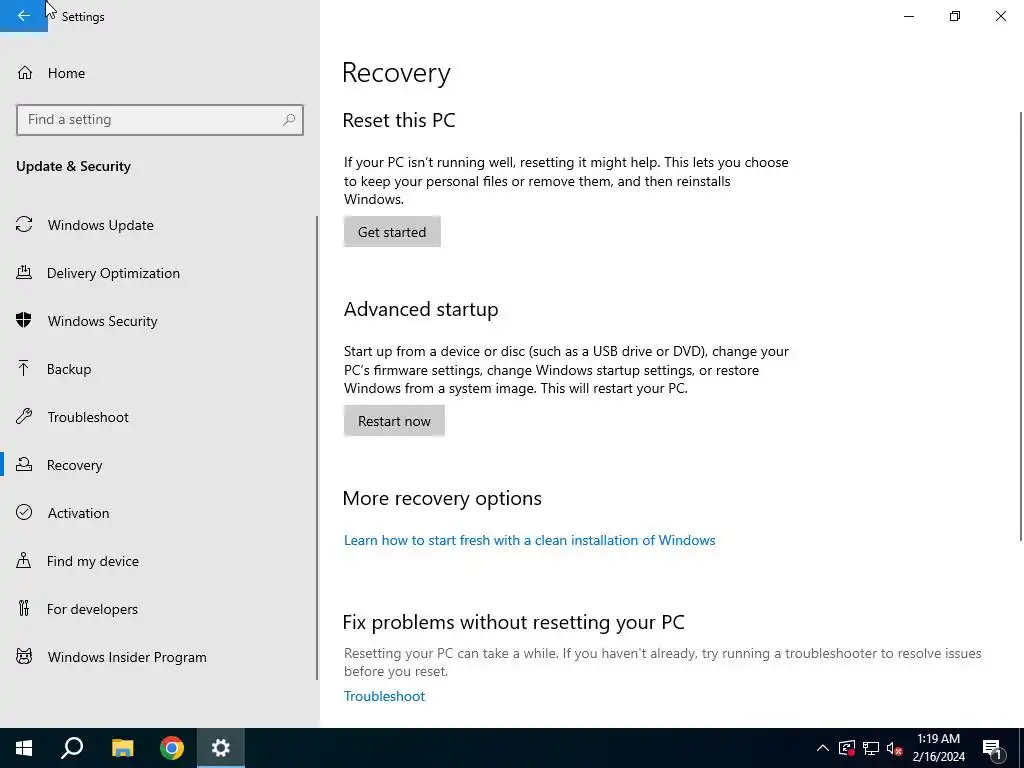This screenshot has height=768, width=1024.
Task: Select the Delivery Optimization icon
Action: pyautogui.click(x=24, y=273)
